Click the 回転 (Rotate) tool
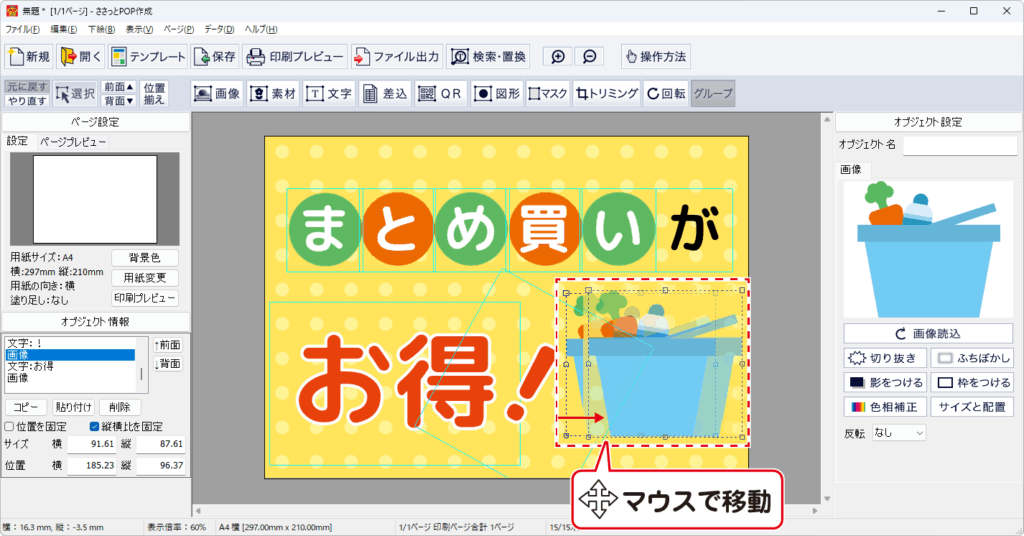 (x=666, y=93)
